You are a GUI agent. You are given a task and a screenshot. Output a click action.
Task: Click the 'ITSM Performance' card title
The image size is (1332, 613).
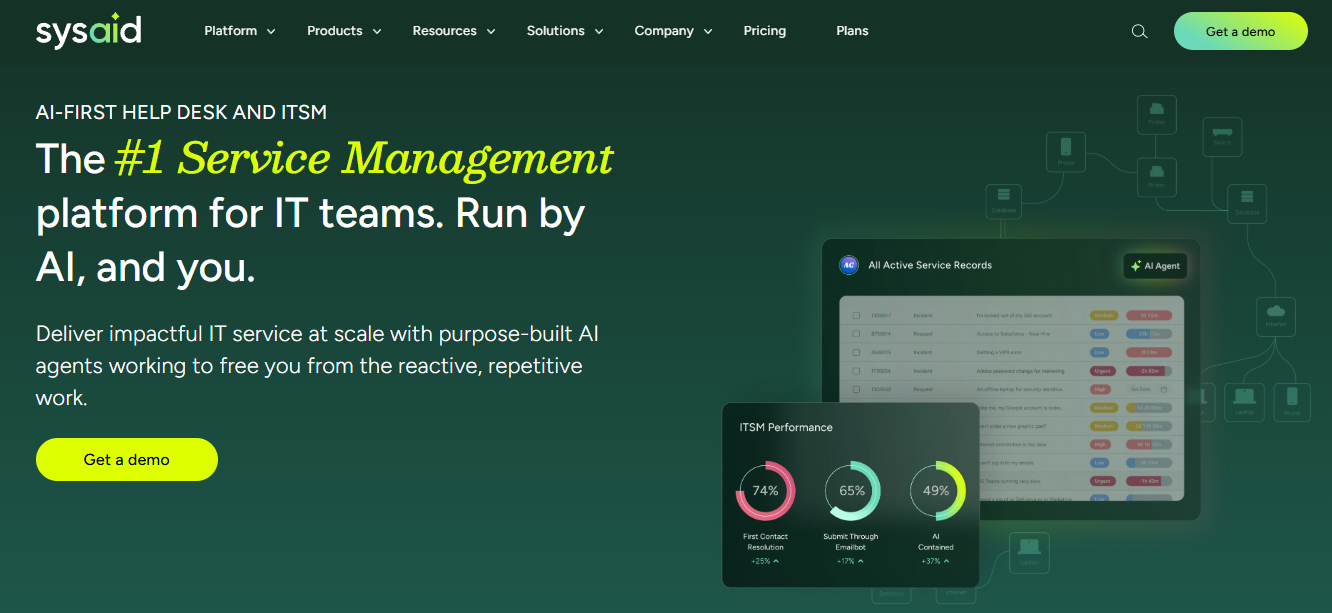786,427
